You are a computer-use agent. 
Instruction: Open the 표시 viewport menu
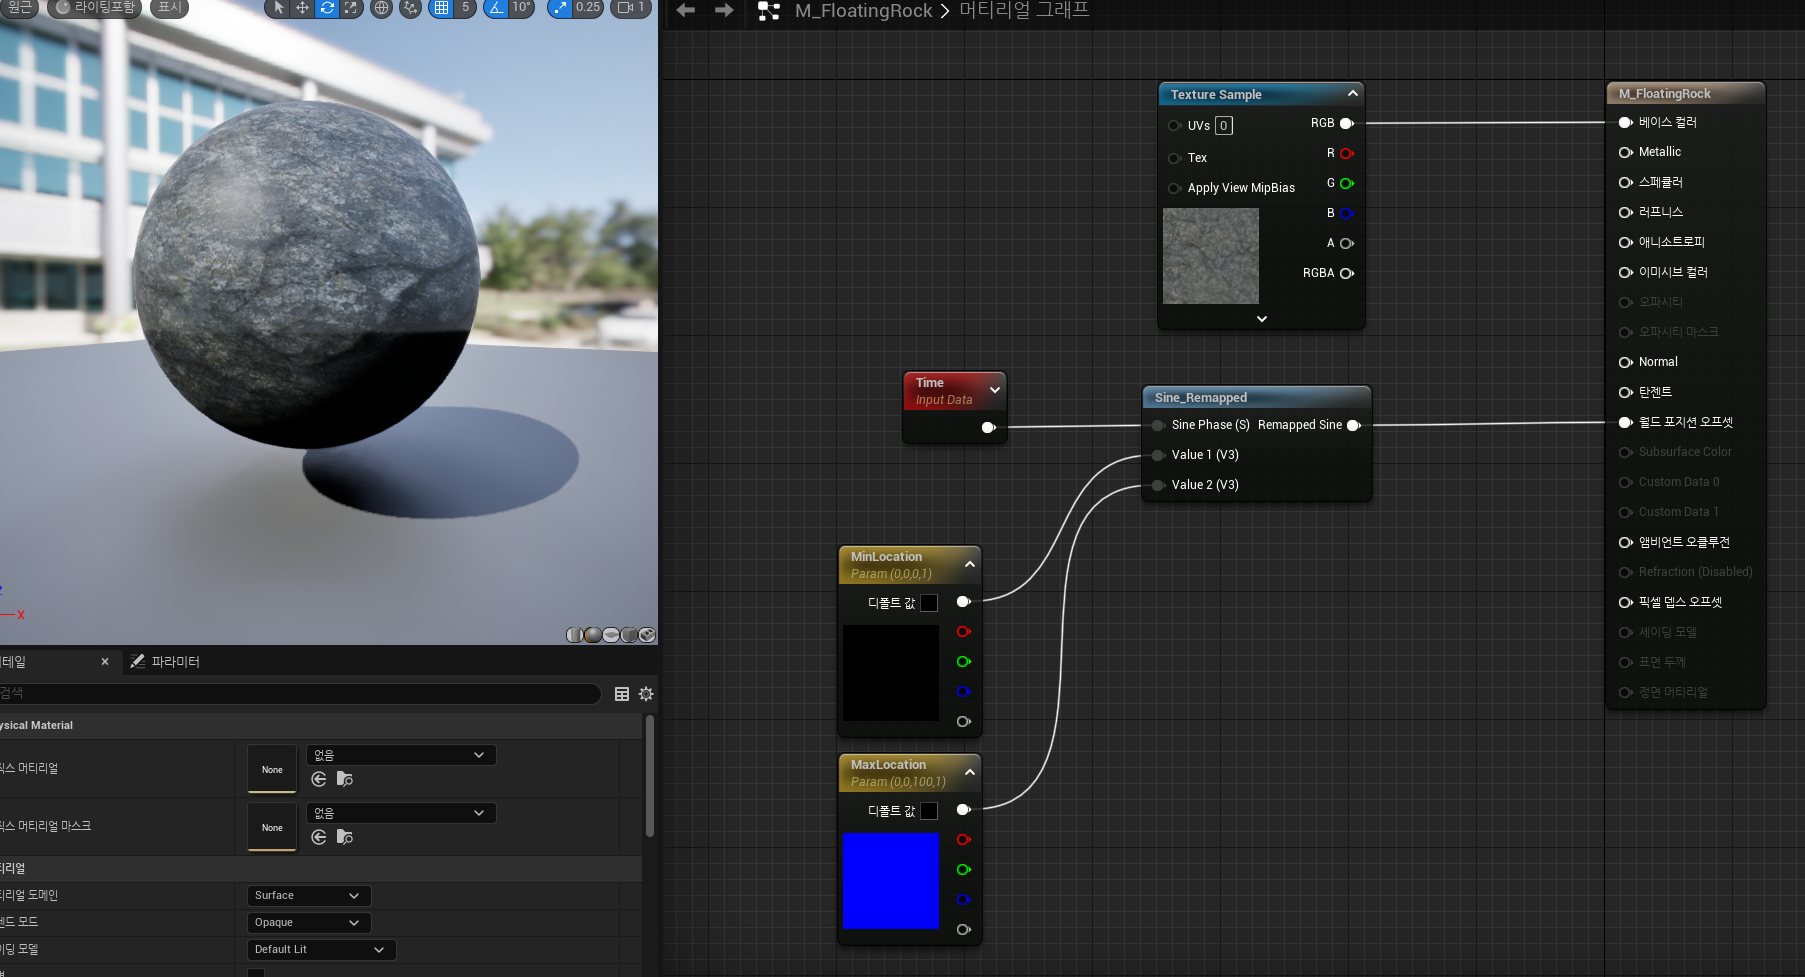[170, 8]
